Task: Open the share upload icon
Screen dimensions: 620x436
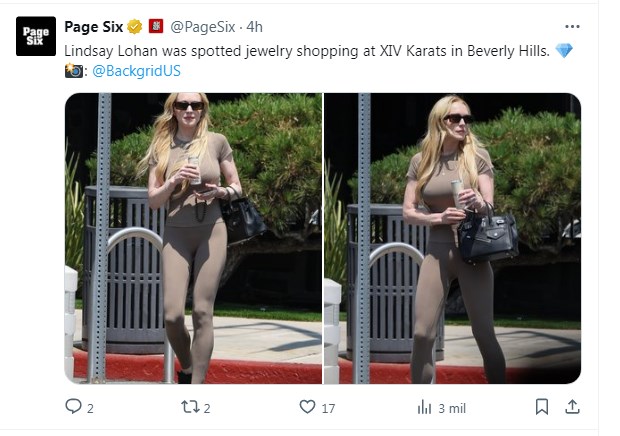Action: (x=572, y=407)
